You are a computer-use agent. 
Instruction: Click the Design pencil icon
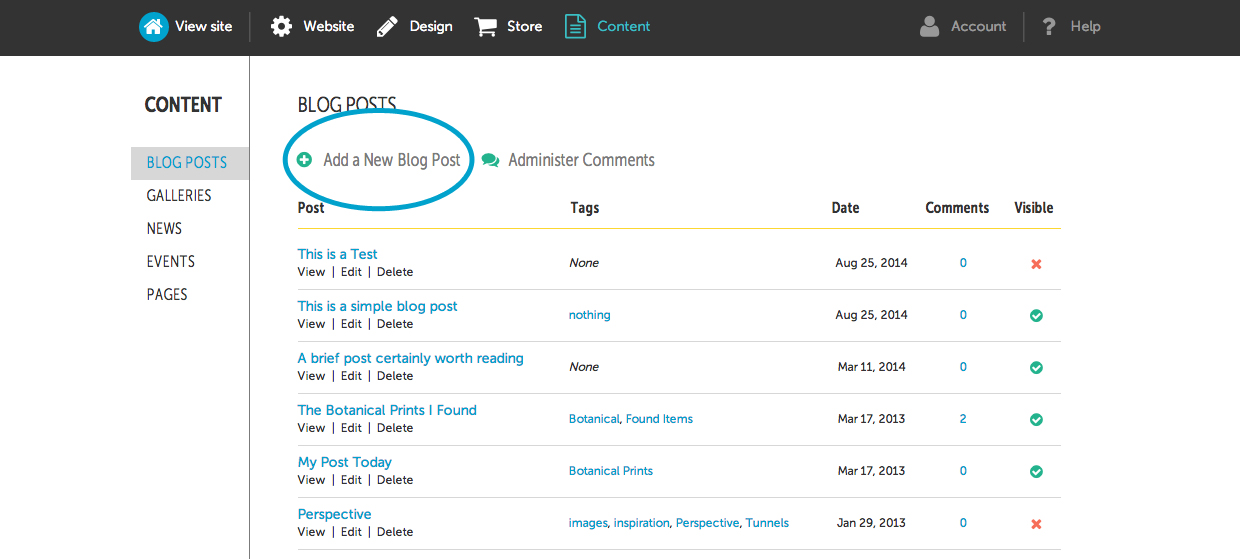click(x=387, y=27)
